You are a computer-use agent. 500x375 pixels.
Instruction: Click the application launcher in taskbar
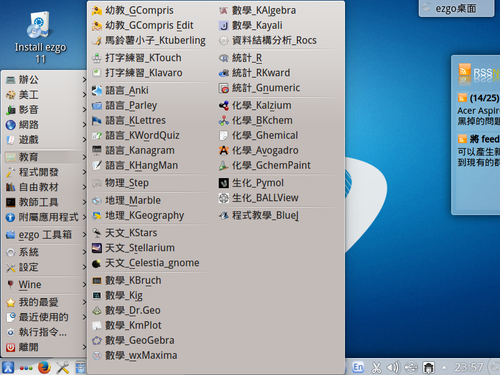pos(8,367)
